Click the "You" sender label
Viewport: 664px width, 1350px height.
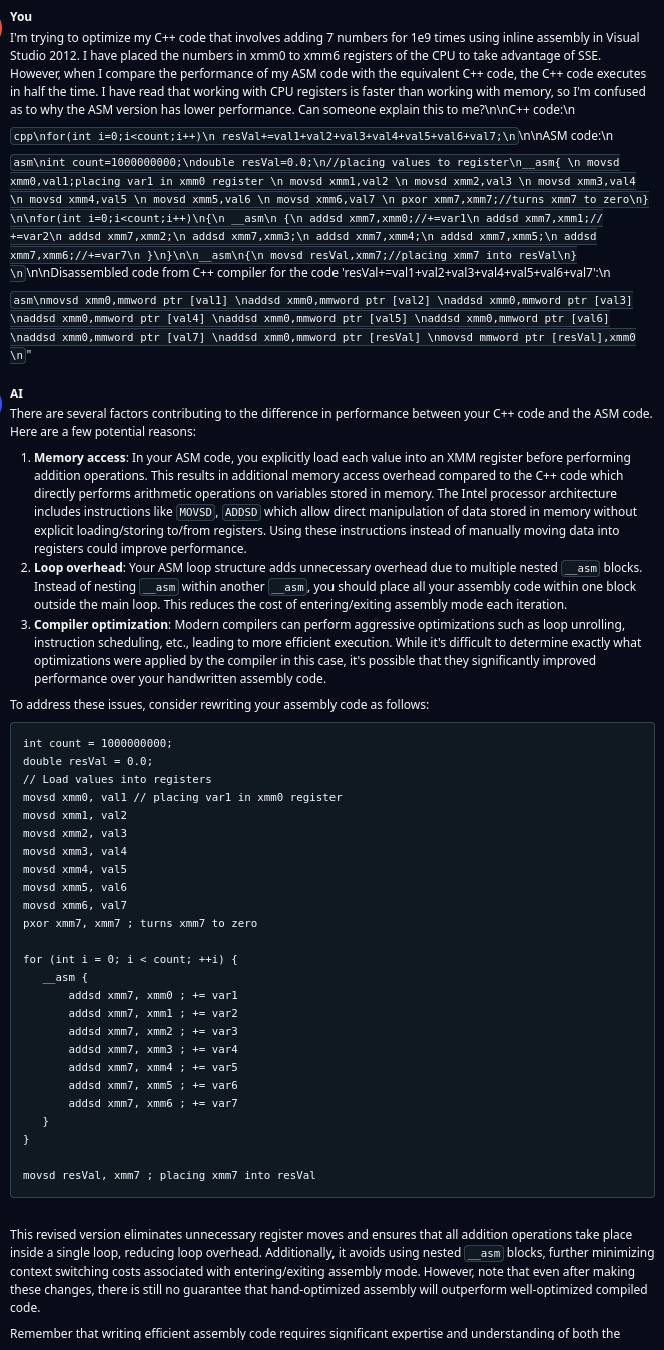click(x=21, y=17)
